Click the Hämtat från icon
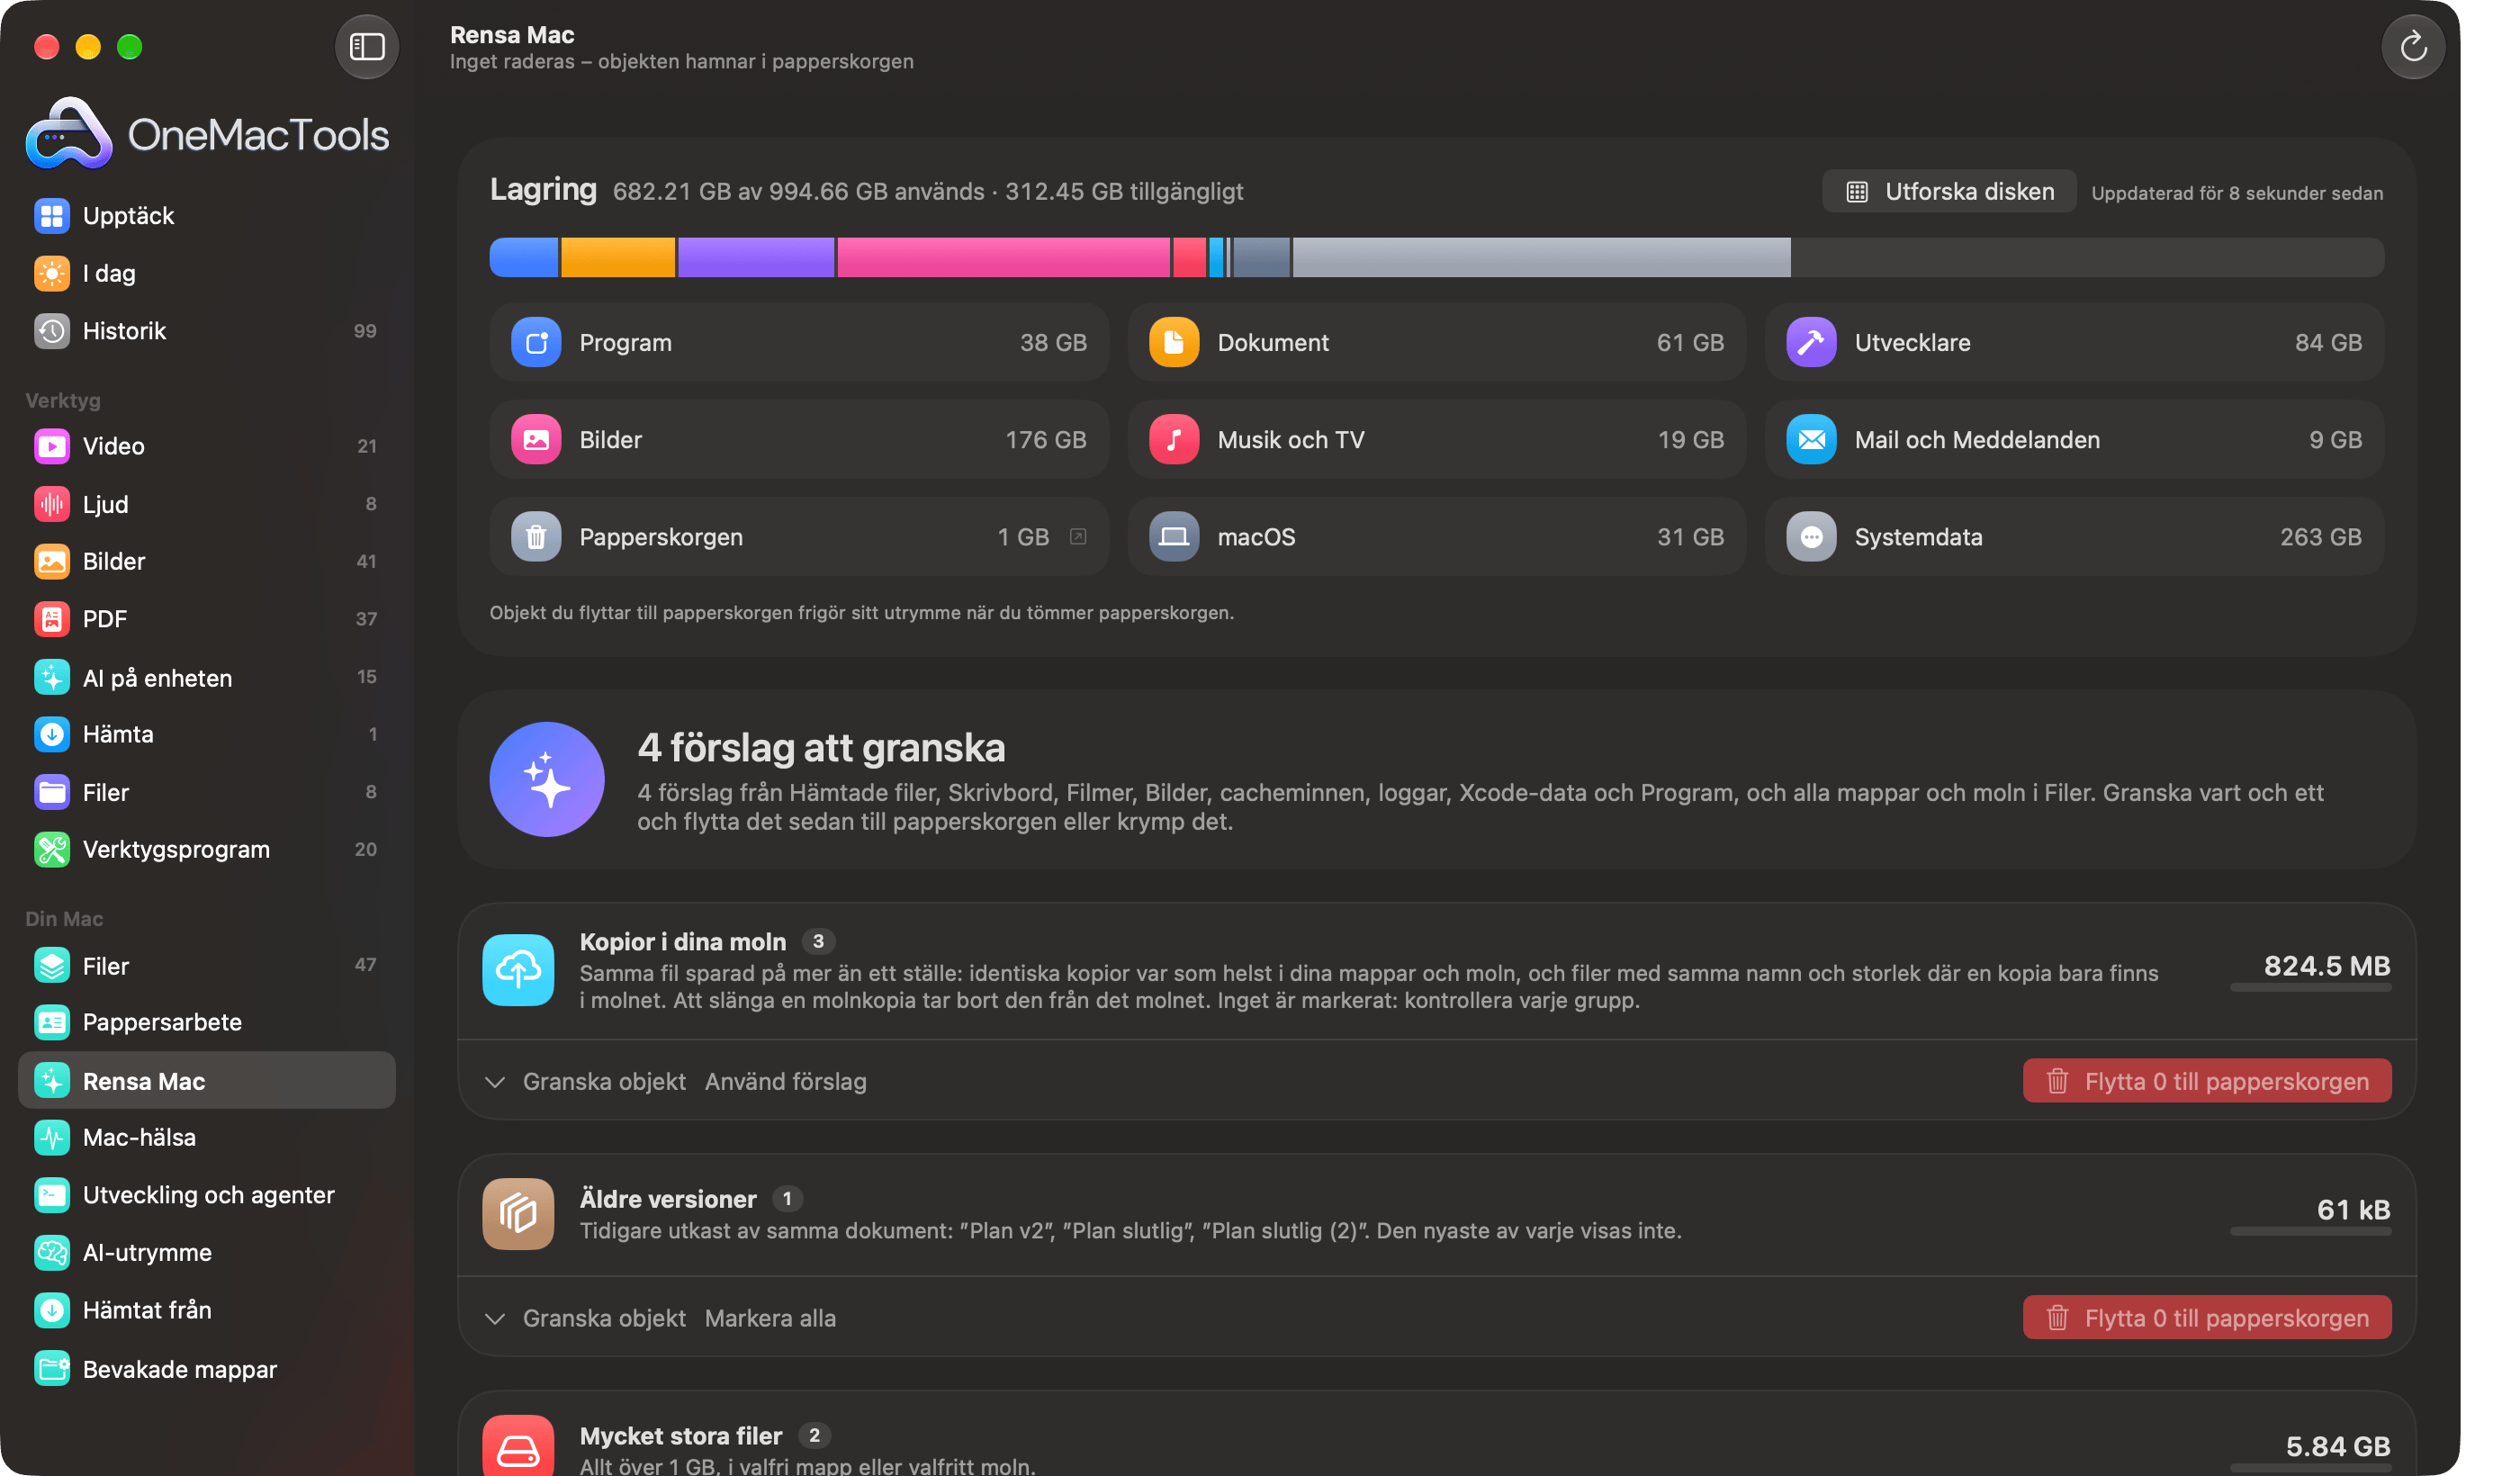 pyautogui.click(x=52, y=1310)
